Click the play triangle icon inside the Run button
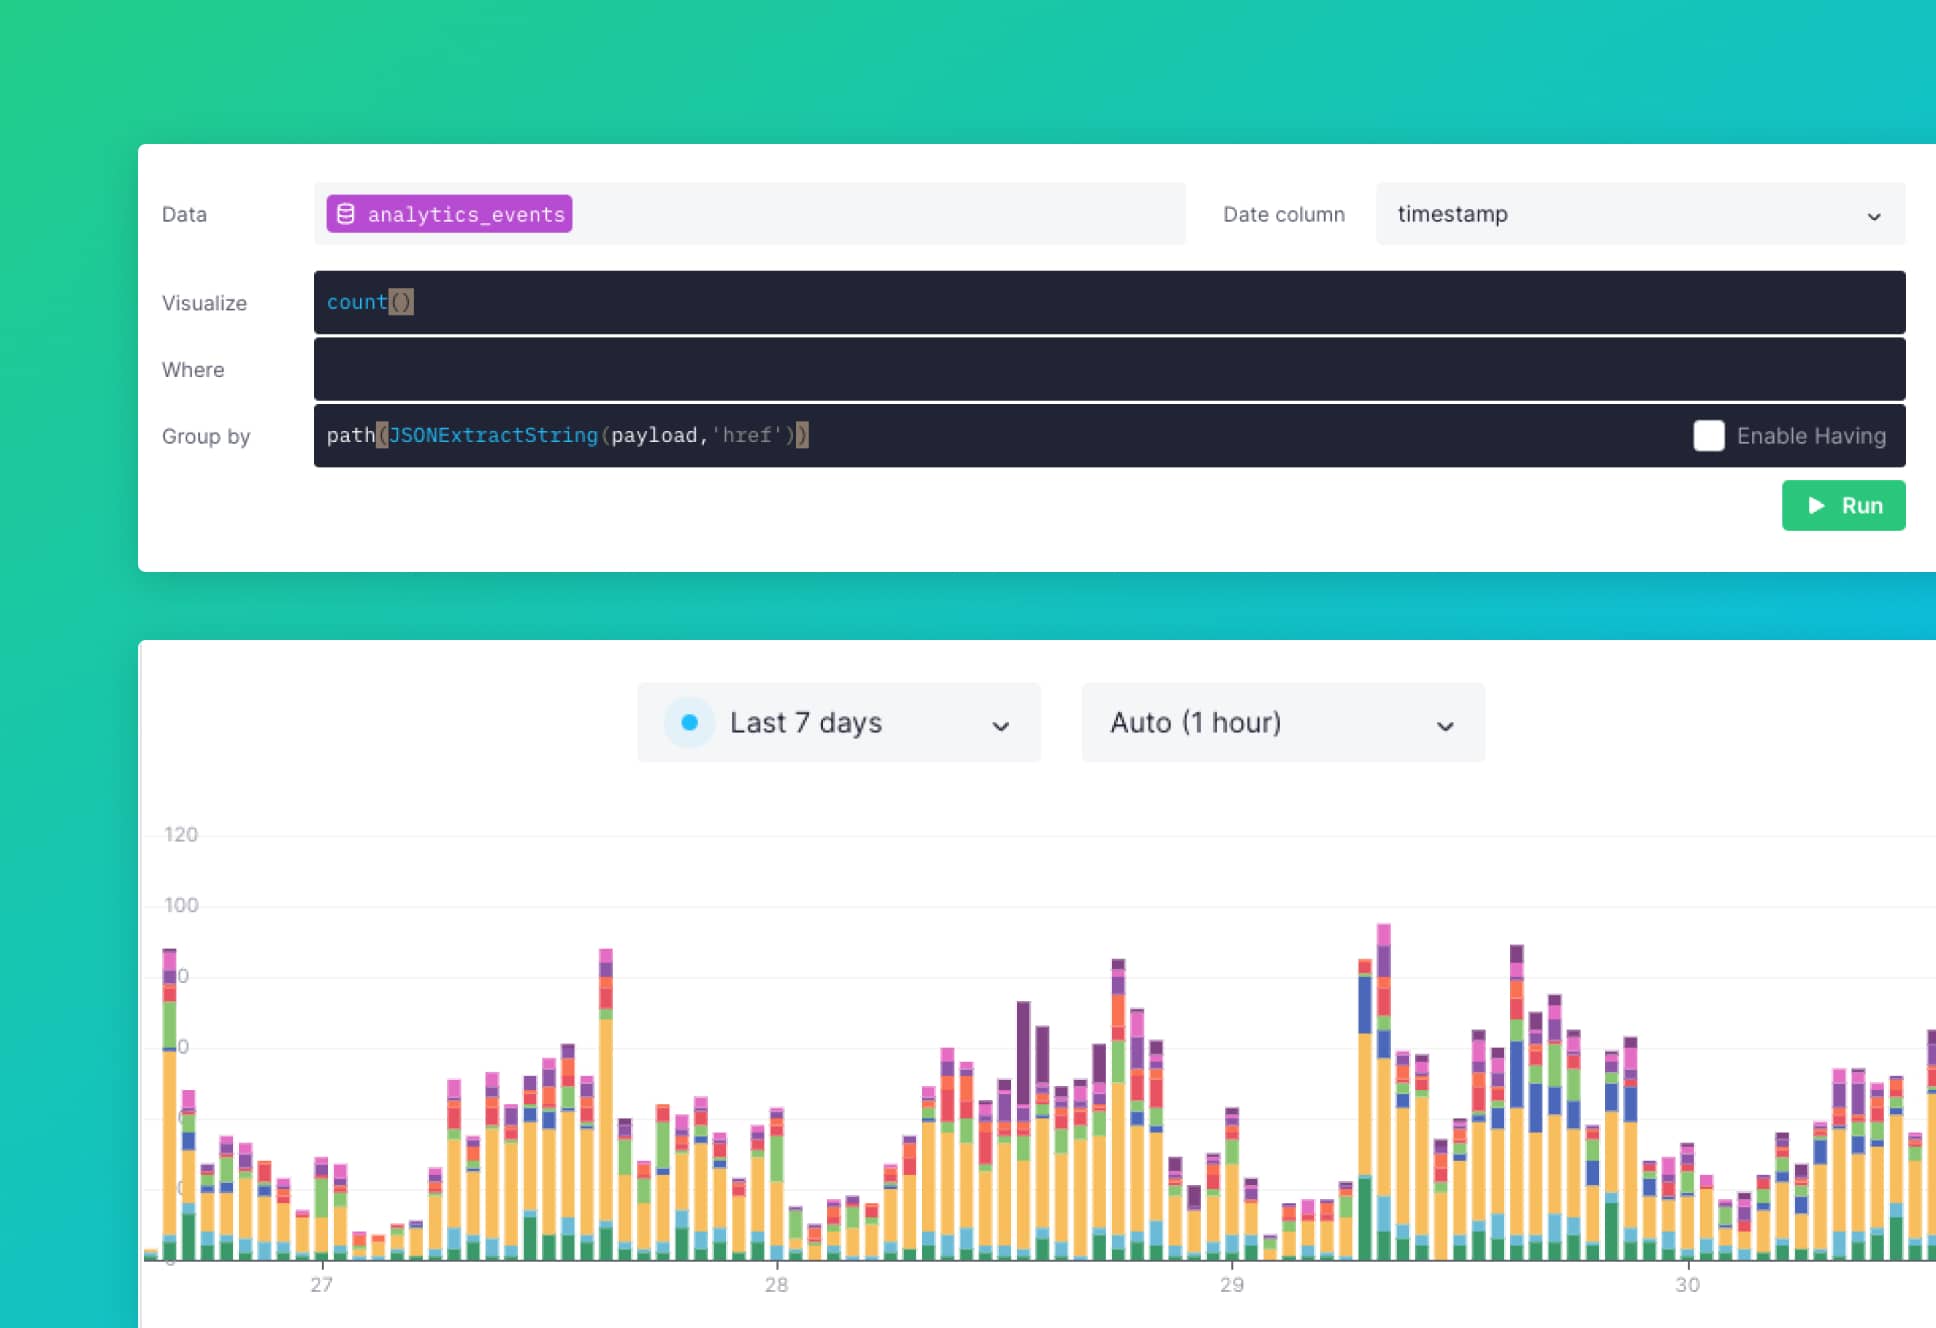Image resolution: width=1936 pixels, height=1328 pixels. (1816, 506)
